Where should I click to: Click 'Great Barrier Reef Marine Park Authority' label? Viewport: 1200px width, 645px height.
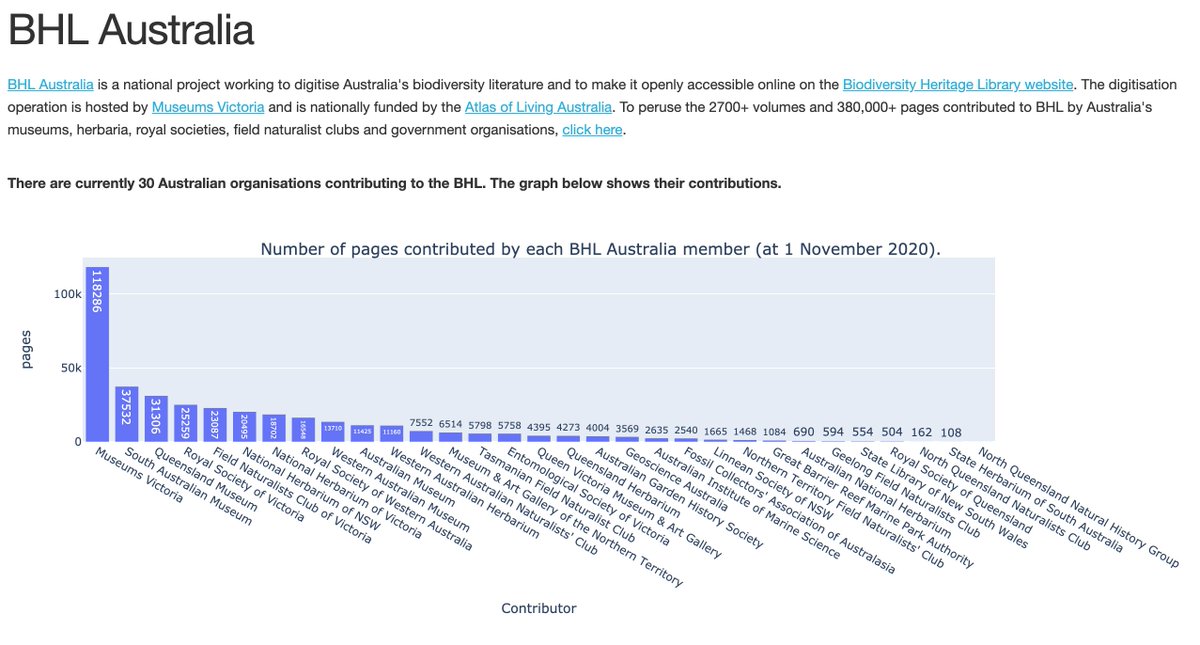click(x=873, y=509)
